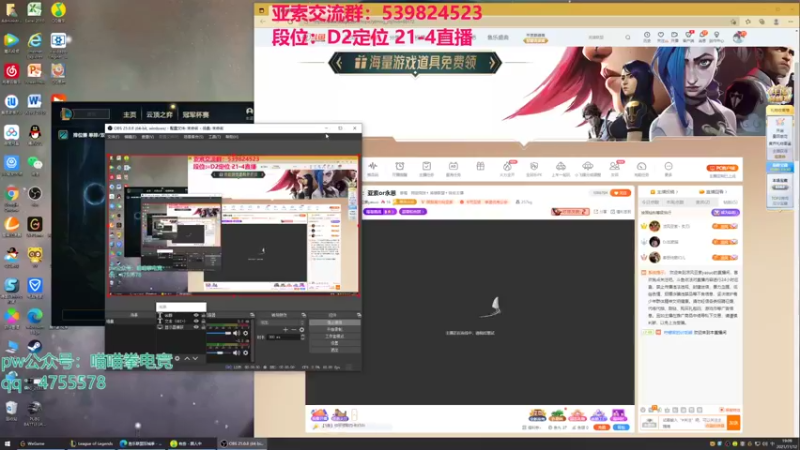Image resolution: width=800 pixels, height=450 pixels.
Task: Click the top-ranked viewer avatar with crown
Action: coord(655,226)
